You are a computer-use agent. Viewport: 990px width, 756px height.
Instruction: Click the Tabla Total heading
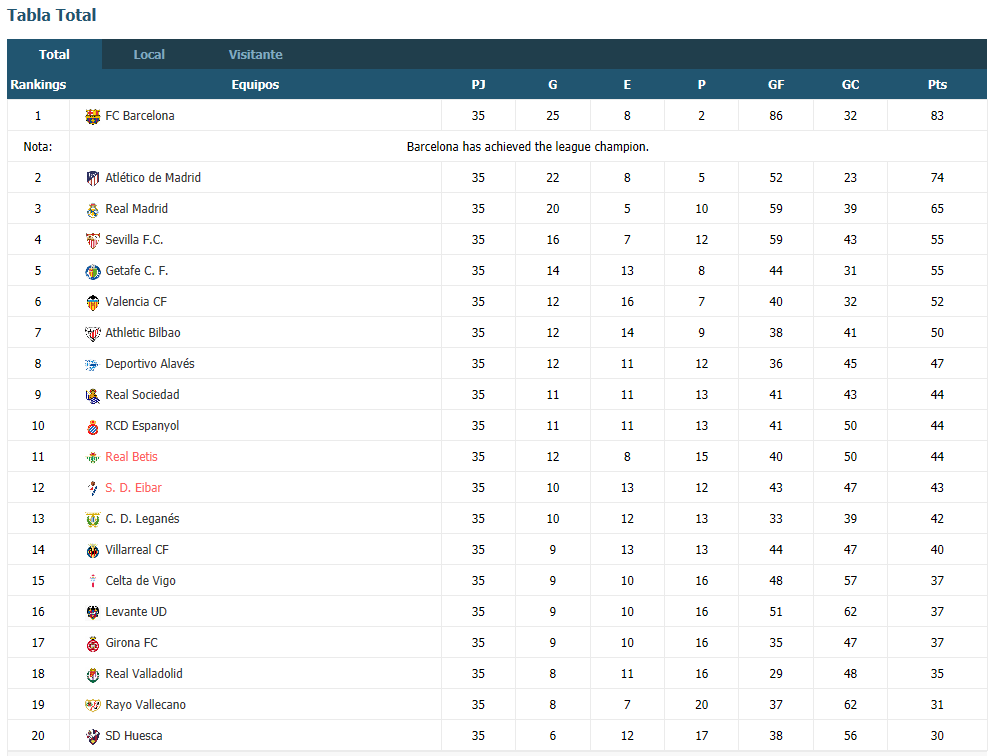pyautogui.click(x=52, y=15)
